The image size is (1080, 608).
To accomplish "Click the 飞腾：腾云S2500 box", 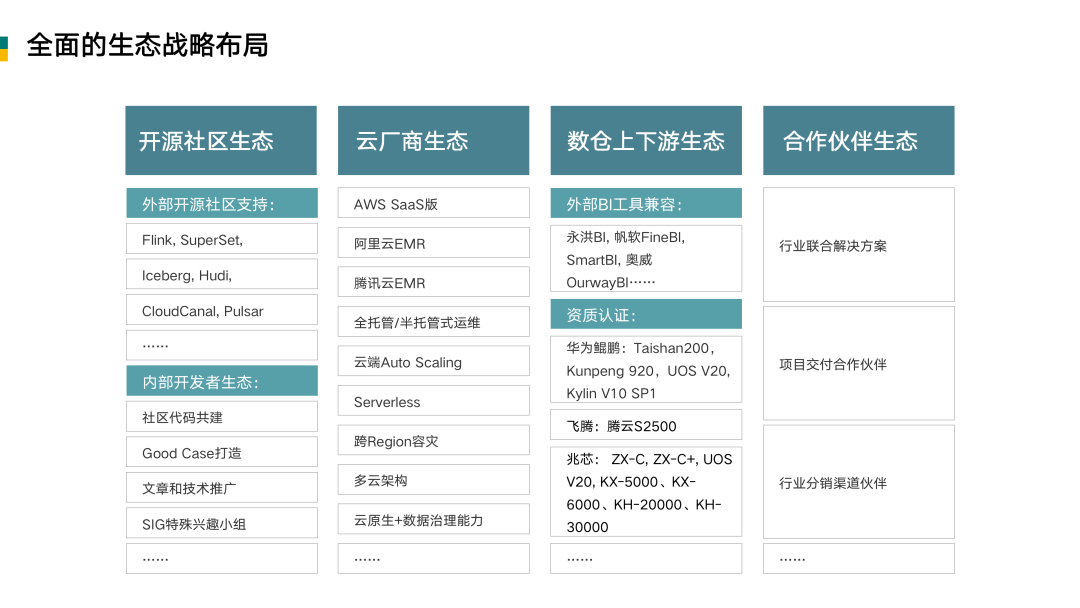I will click(646, 425).
